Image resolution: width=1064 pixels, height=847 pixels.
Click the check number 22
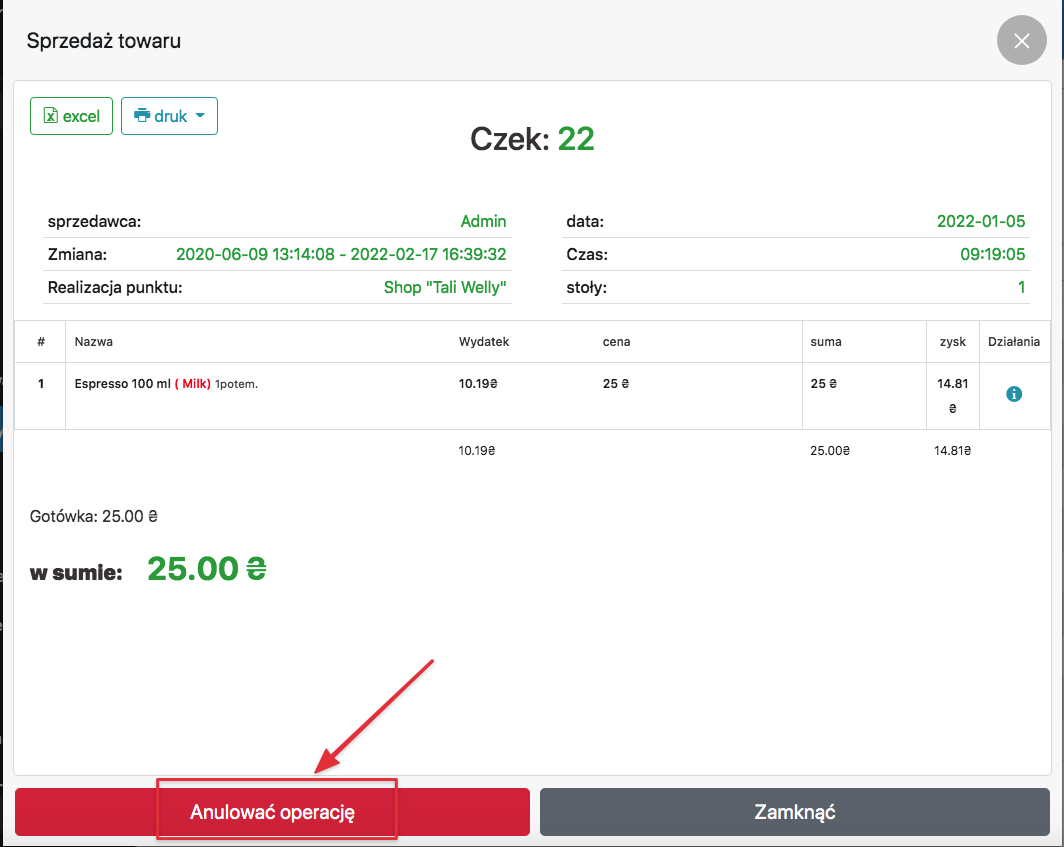[576, 139]
